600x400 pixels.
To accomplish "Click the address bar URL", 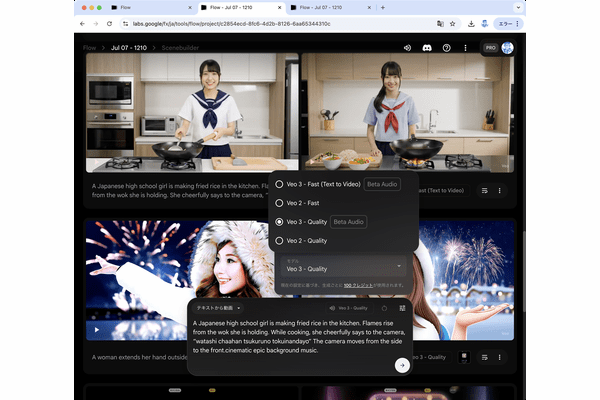I will click(x=232, y=24).
